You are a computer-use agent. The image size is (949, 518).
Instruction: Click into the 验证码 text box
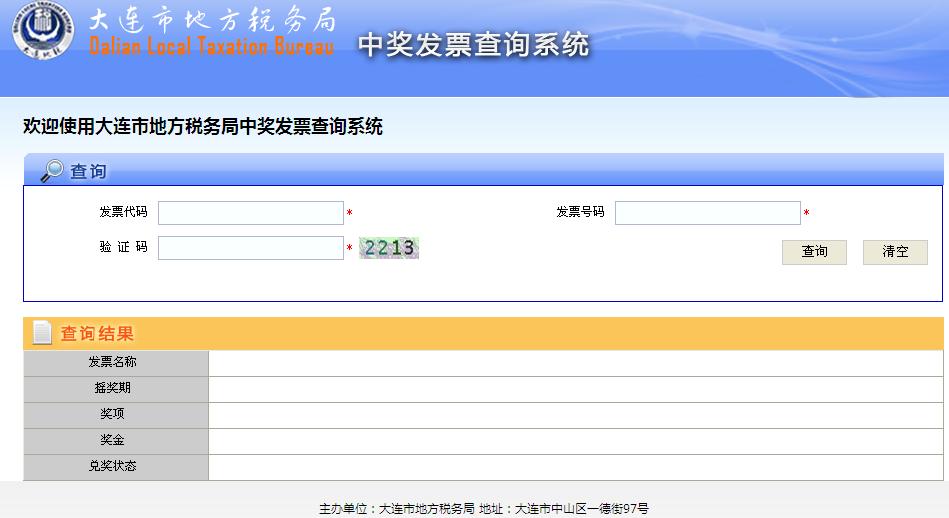point(251,248)
